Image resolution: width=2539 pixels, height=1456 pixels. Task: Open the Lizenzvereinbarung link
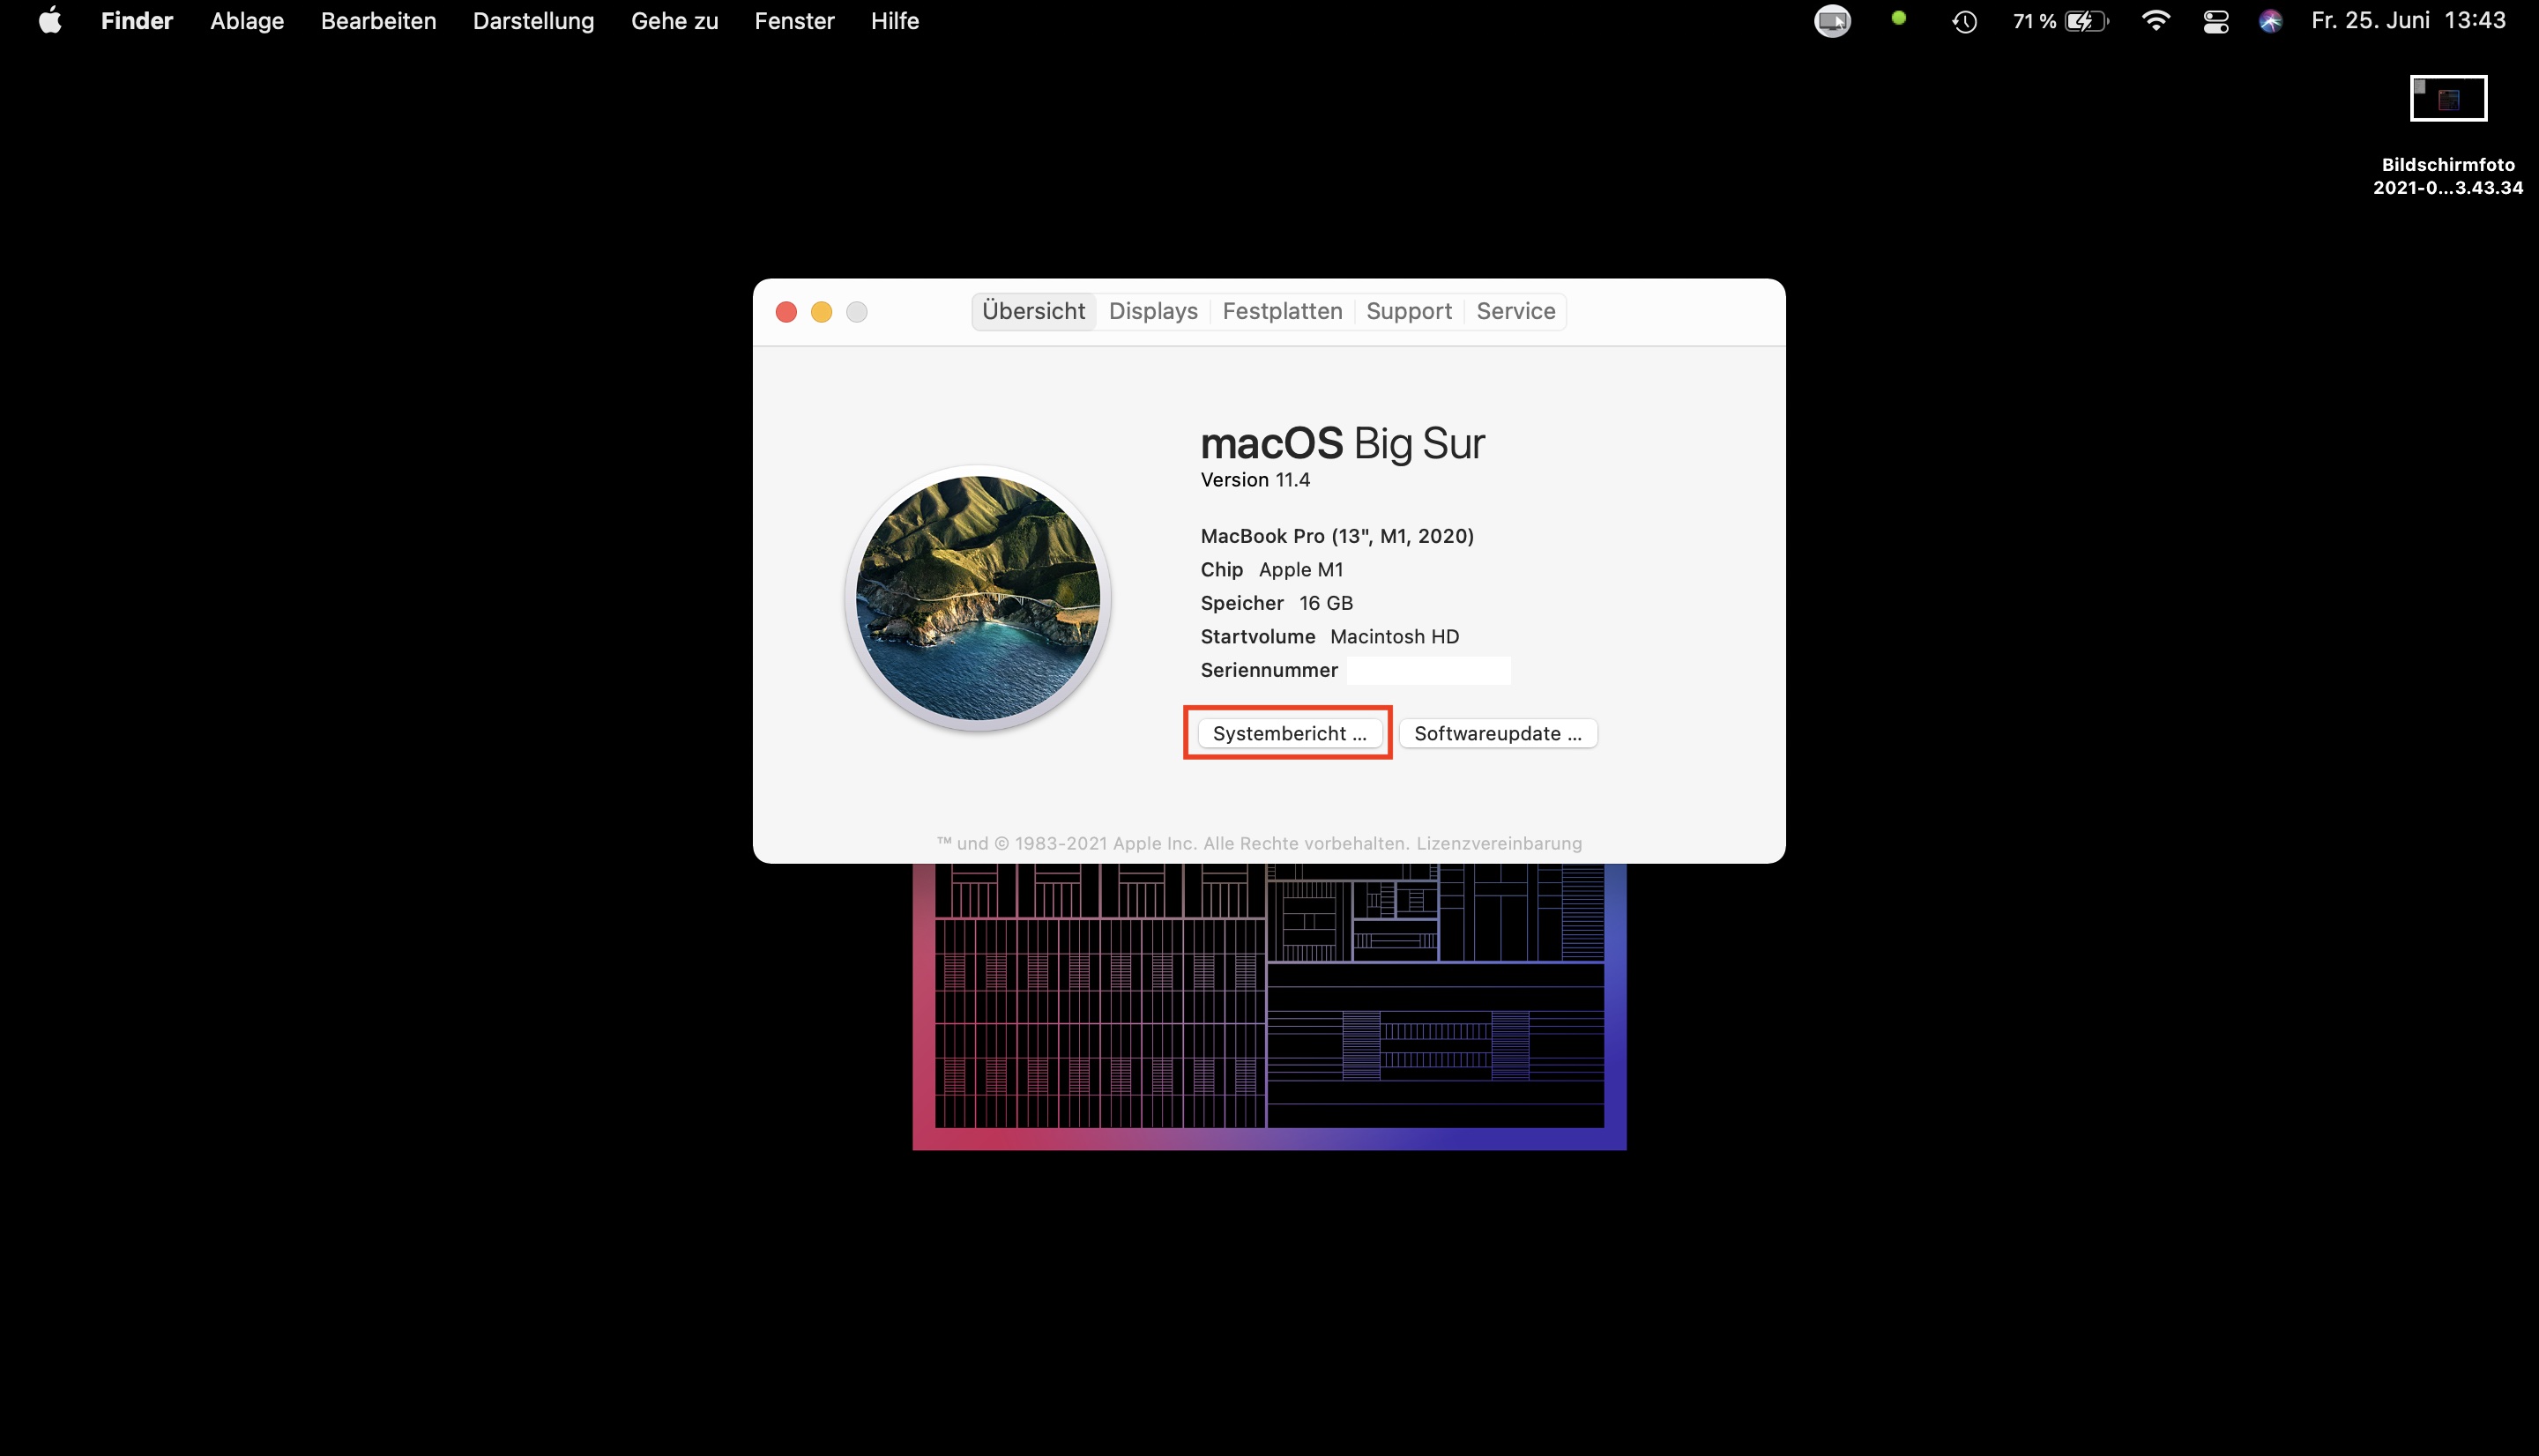pyautogui.click(x=1498, y=843)
